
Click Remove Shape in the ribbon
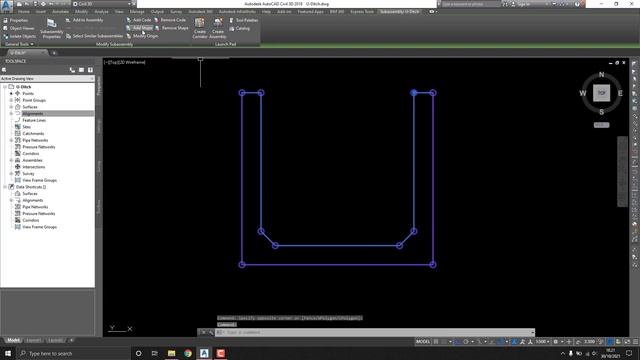click(172, 28)
